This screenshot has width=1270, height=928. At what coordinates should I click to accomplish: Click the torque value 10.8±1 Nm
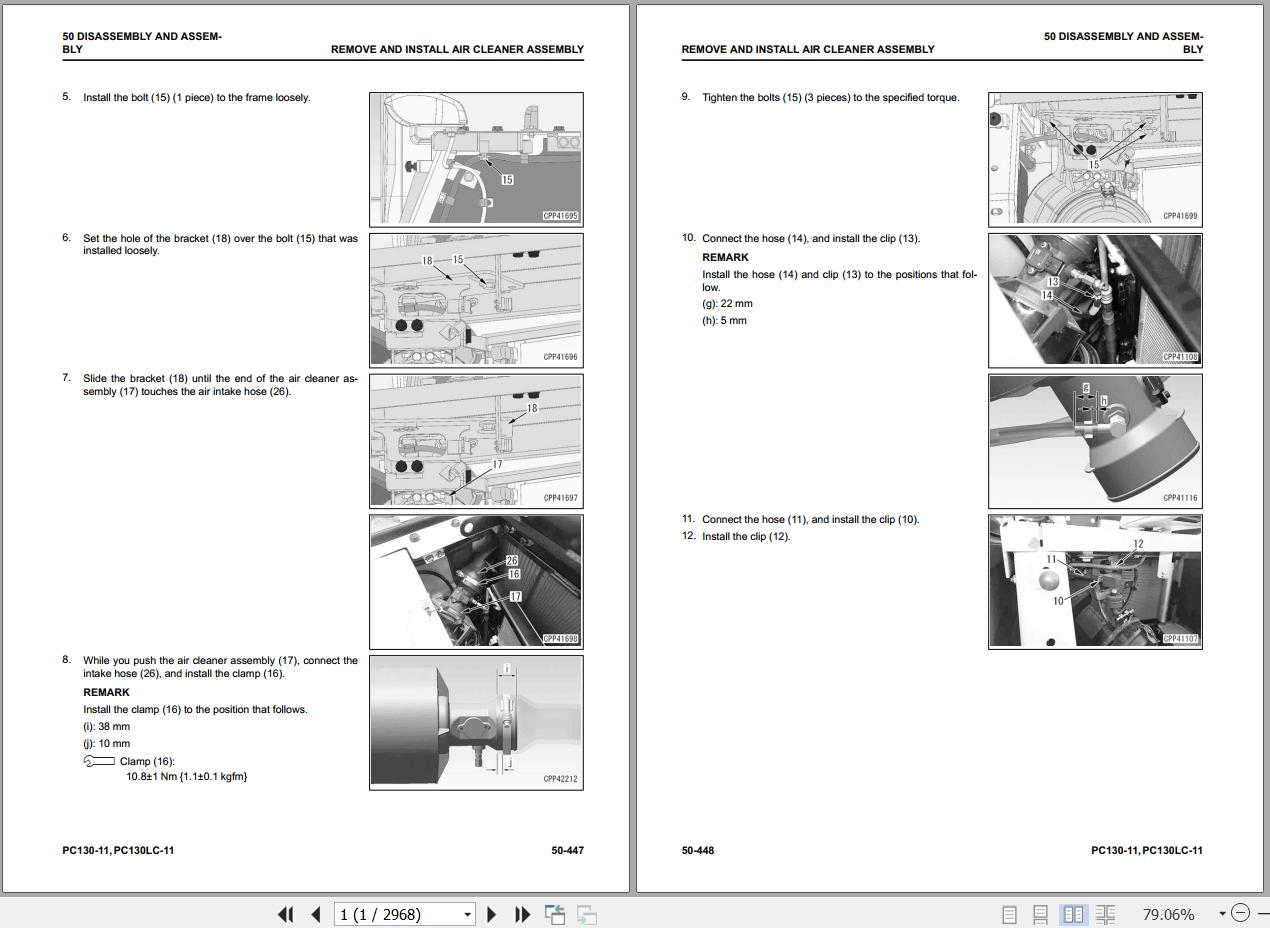[186, 776]
